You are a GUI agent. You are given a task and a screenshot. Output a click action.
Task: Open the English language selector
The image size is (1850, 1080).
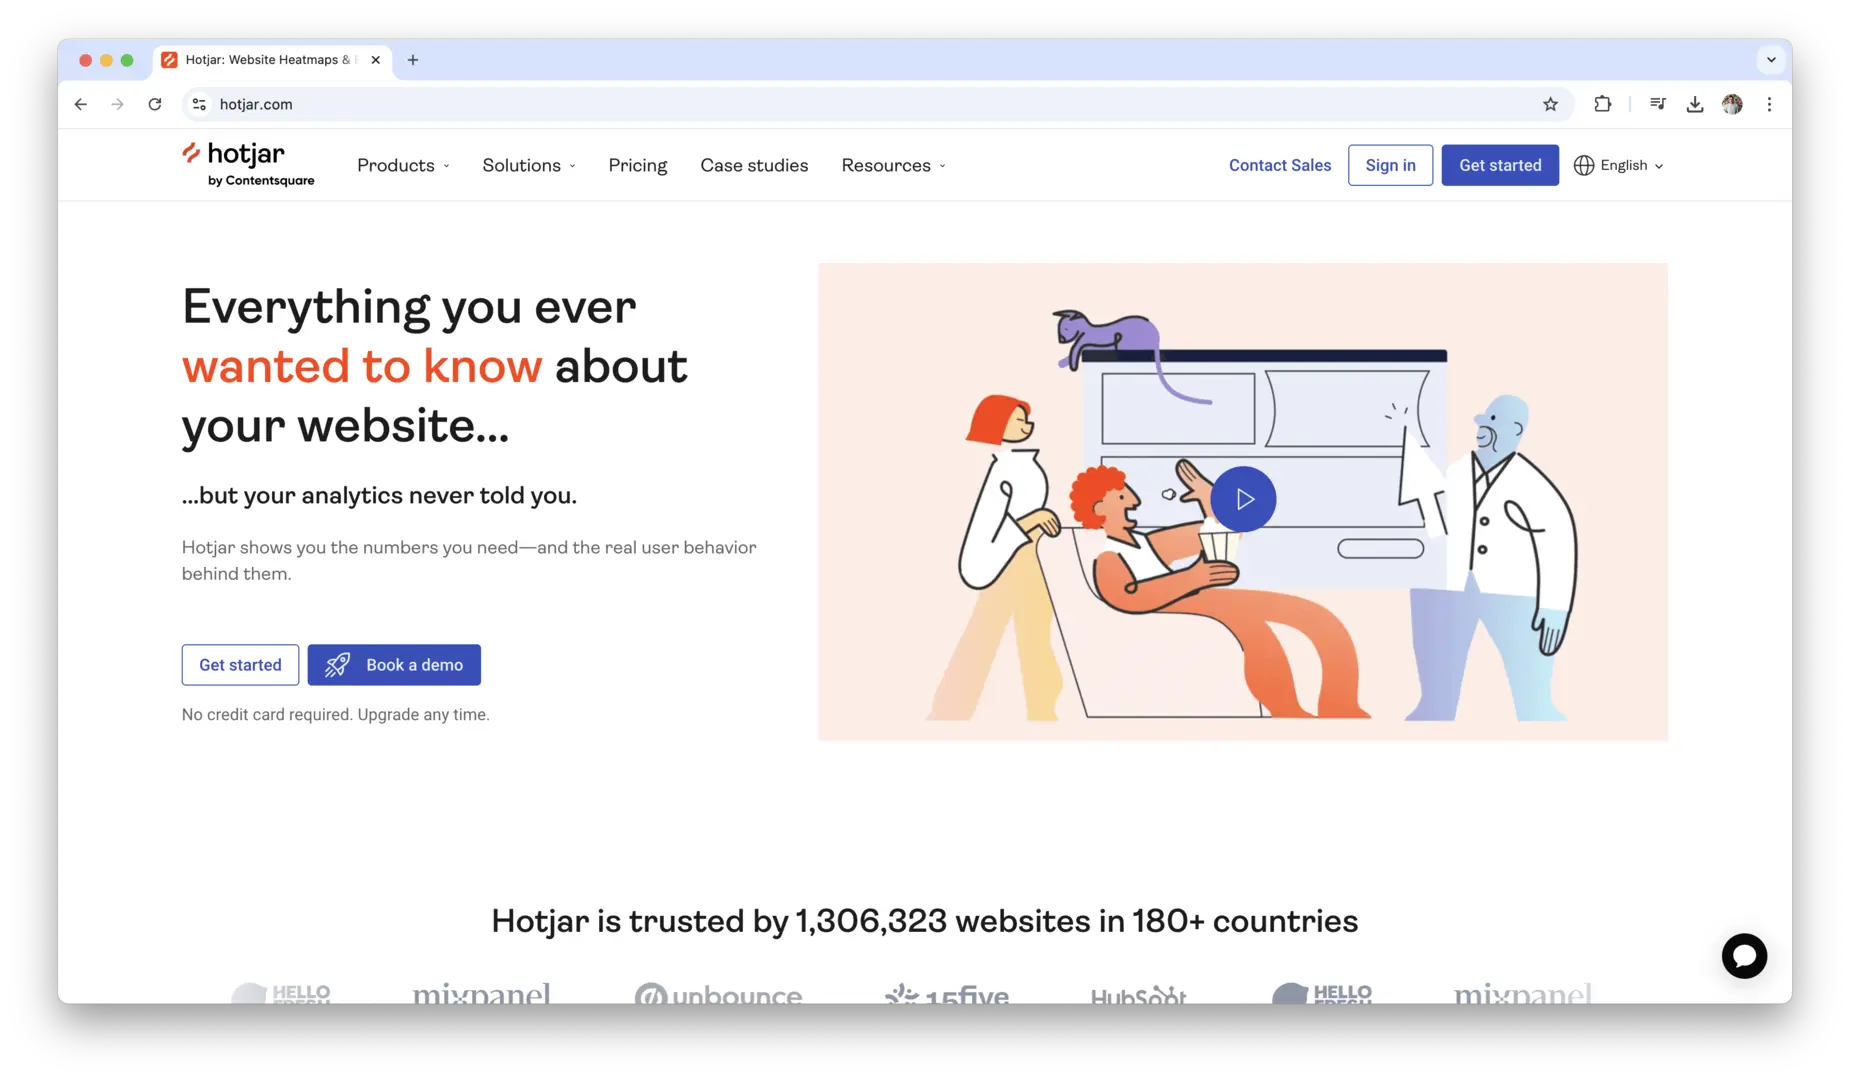coord(1619,166)
